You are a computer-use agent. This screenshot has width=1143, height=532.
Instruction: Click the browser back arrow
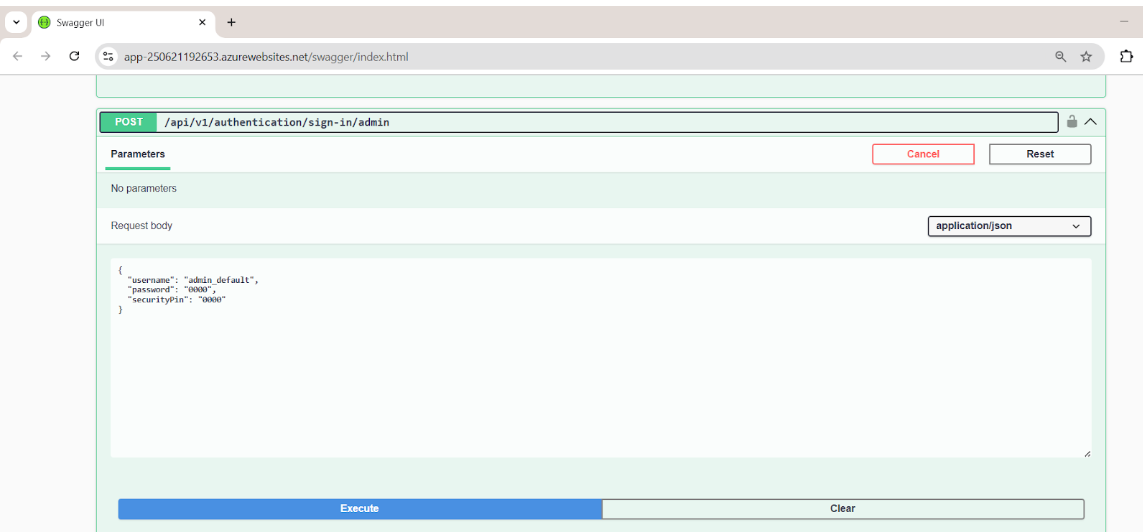click(x=17, y=56)
